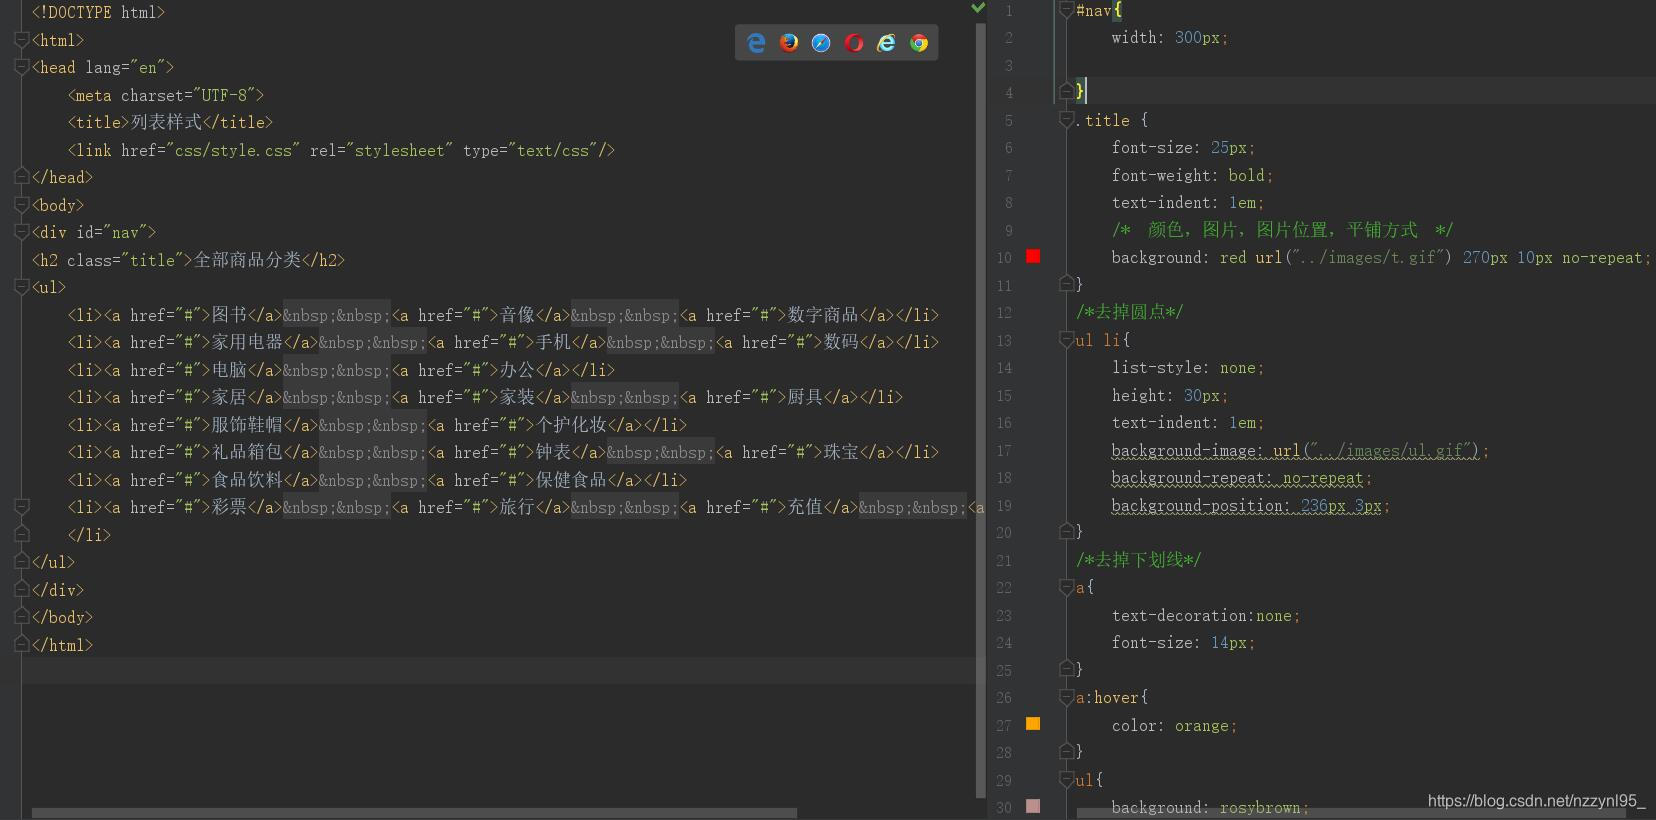
Task: Click the meta charset="UTF-8" line
Action: click(166, 95)
